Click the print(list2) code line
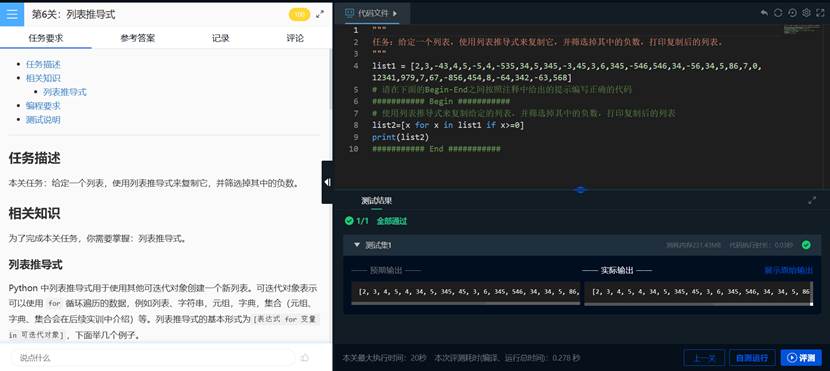The width and height of the screenshot is (830, 371). click(x=401, y=137)
